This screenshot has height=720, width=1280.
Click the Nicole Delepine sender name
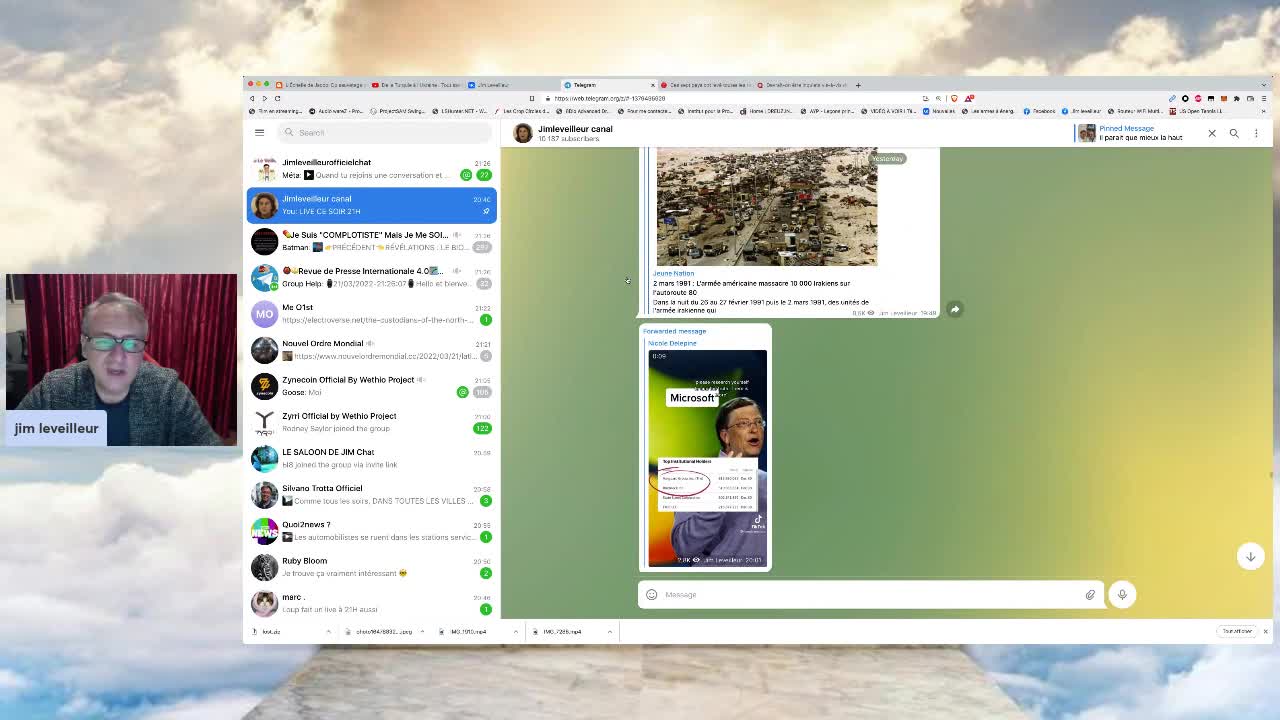pyautogui.click(x=672, y=343)
